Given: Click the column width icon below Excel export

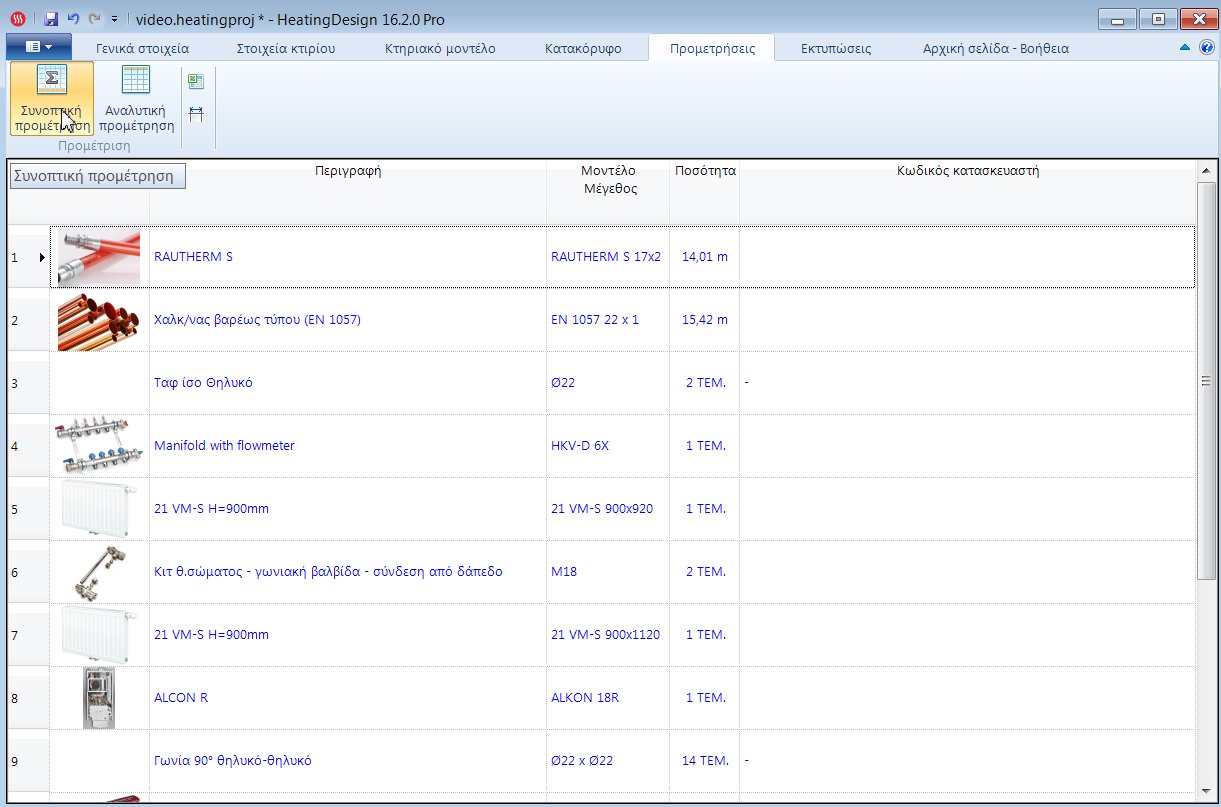Looking at the screenshot, I should pos(196,114).
